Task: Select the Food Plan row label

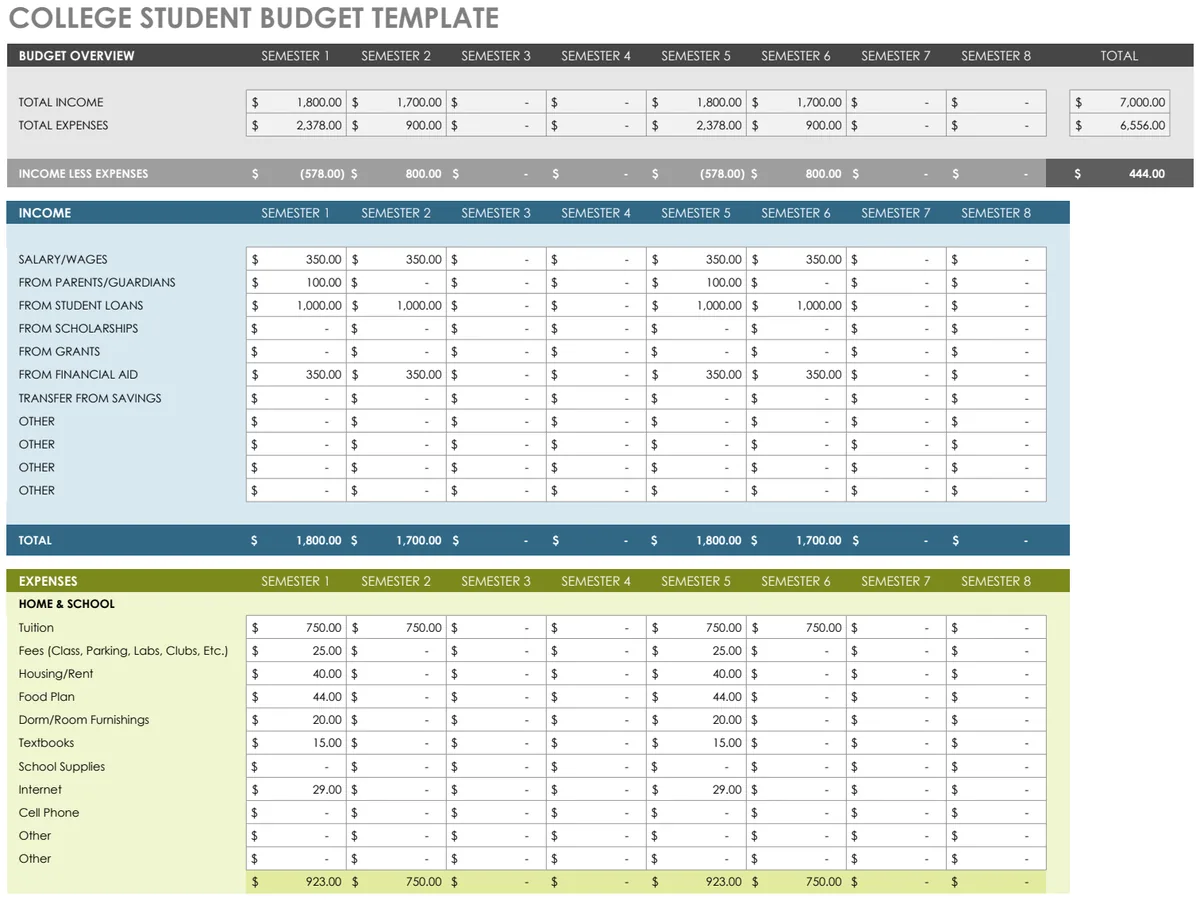Action: (x=46, y=697)
